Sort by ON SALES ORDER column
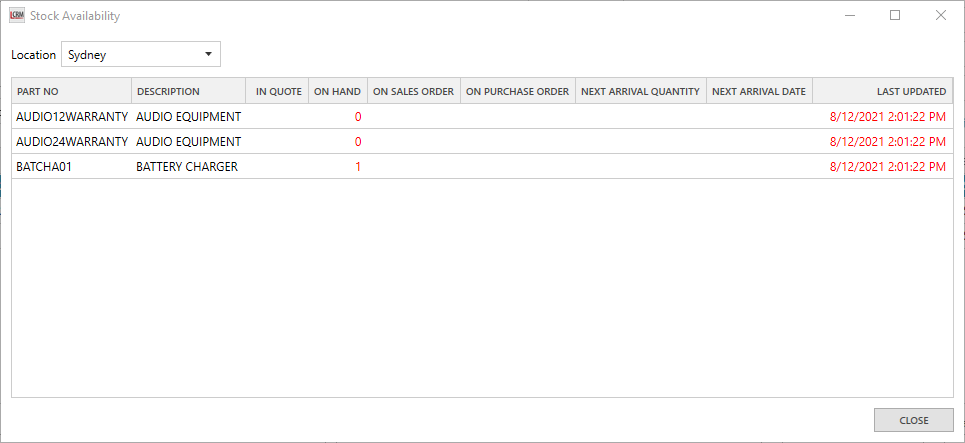Image resolution: width=965 pixels, height=443 pixels. (413, 92)
